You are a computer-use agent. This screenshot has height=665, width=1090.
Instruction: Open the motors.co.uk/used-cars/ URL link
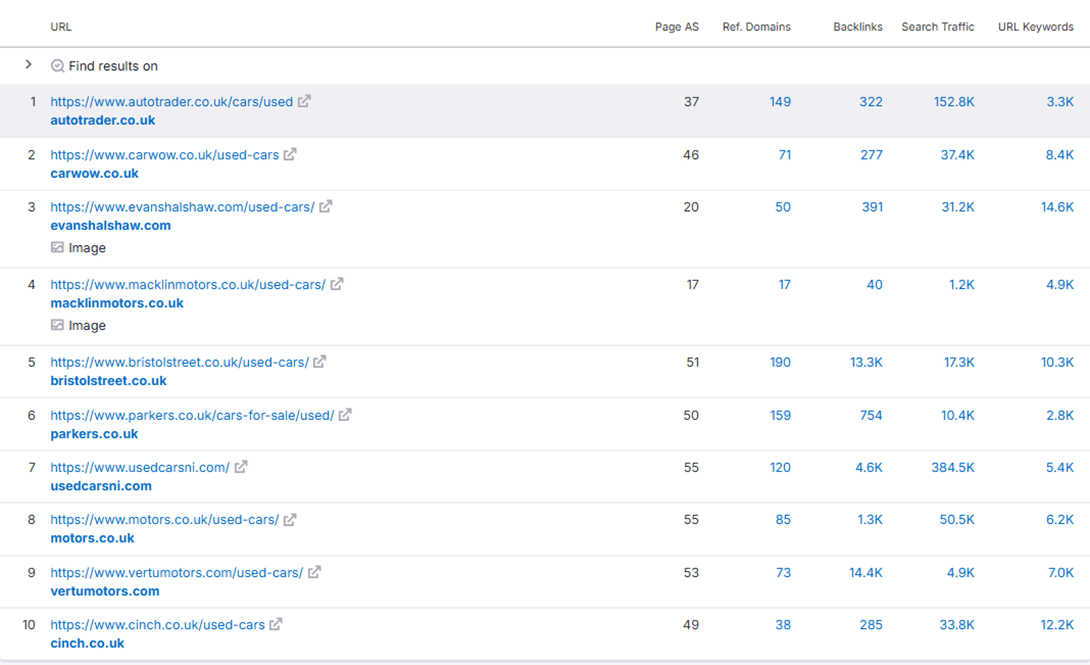click(165, 520)
